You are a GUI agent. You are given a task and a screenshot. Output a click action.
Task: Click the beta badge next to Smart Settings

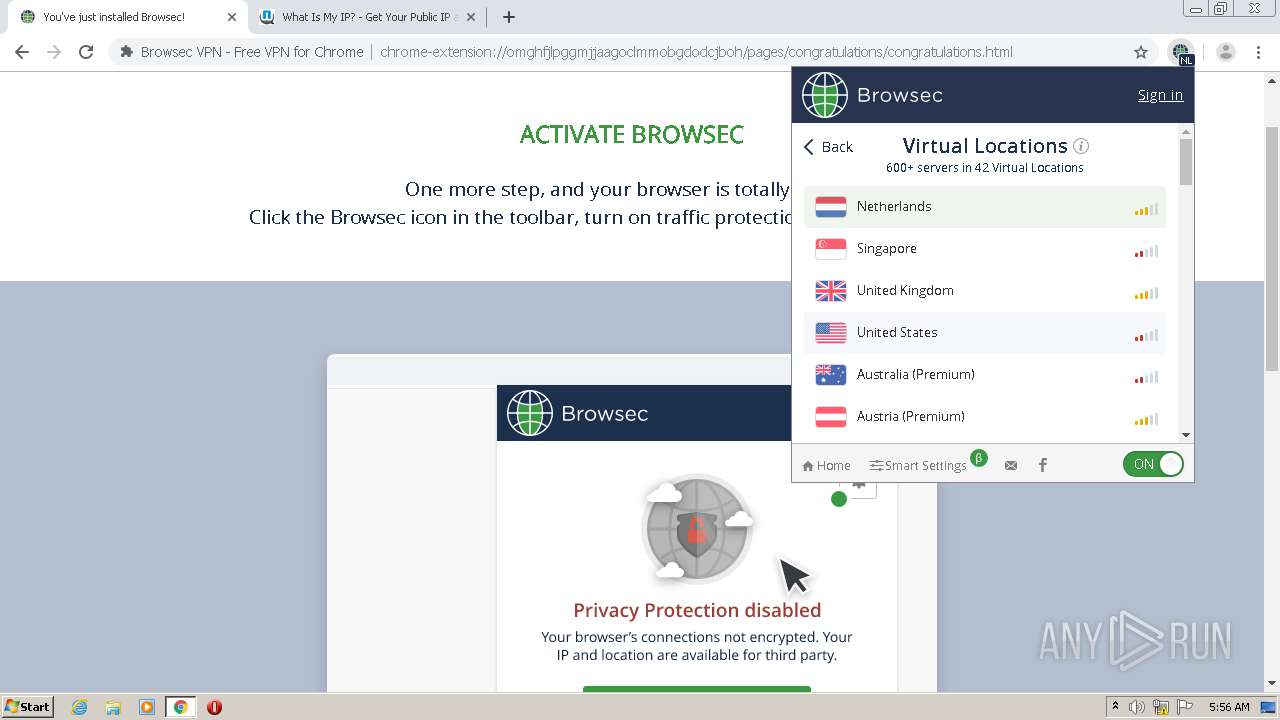(x=979, y=458)
